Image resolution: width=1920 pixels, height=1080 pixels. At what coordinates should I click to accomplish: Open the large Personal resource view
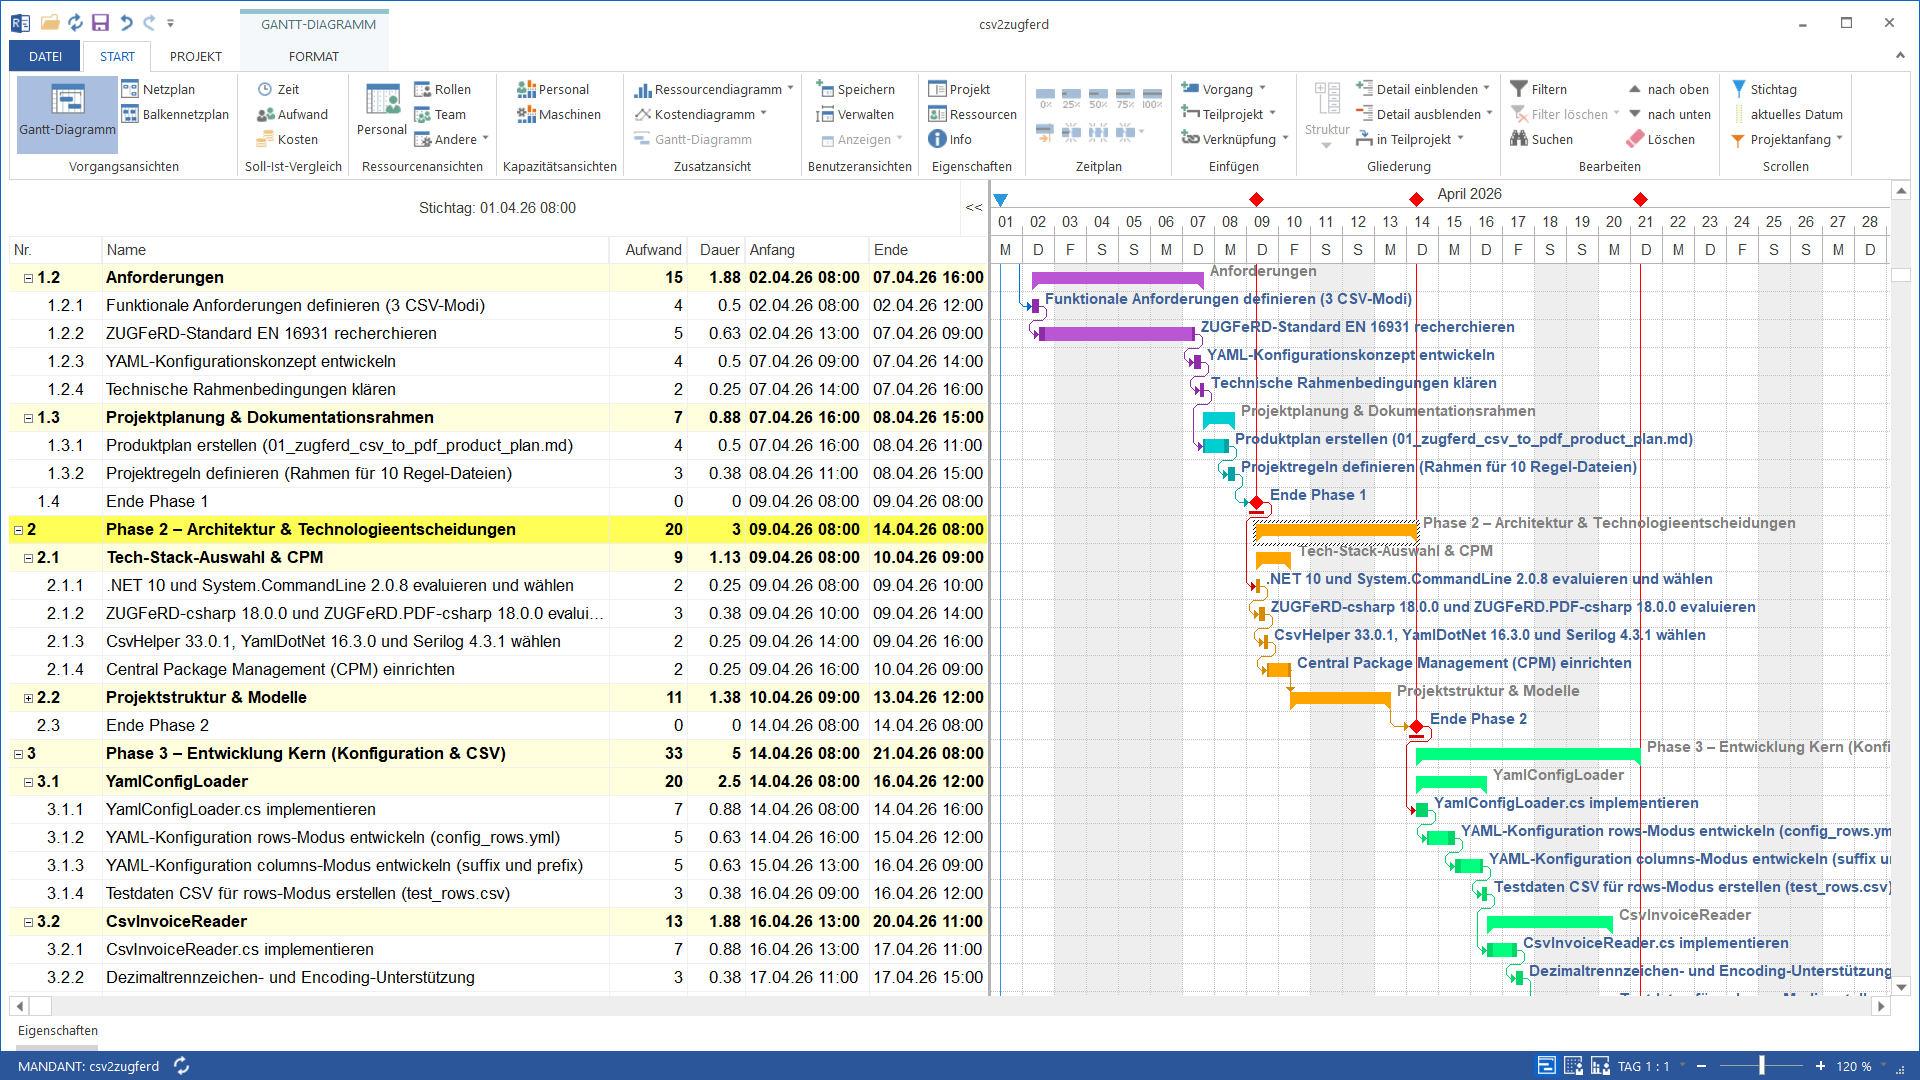pos(382,110)
